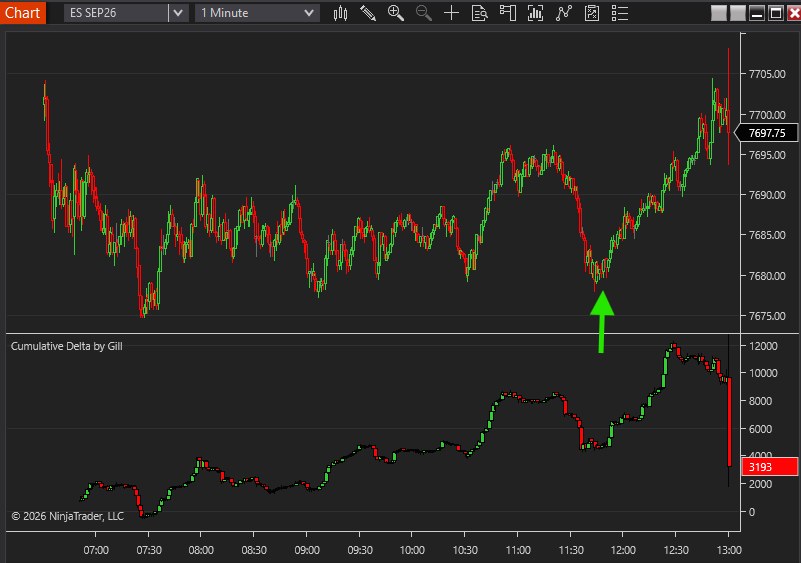This screenshot has width=801, height=563.
Task: Click the green up arrow drawing
Action: tap(602, 321)
